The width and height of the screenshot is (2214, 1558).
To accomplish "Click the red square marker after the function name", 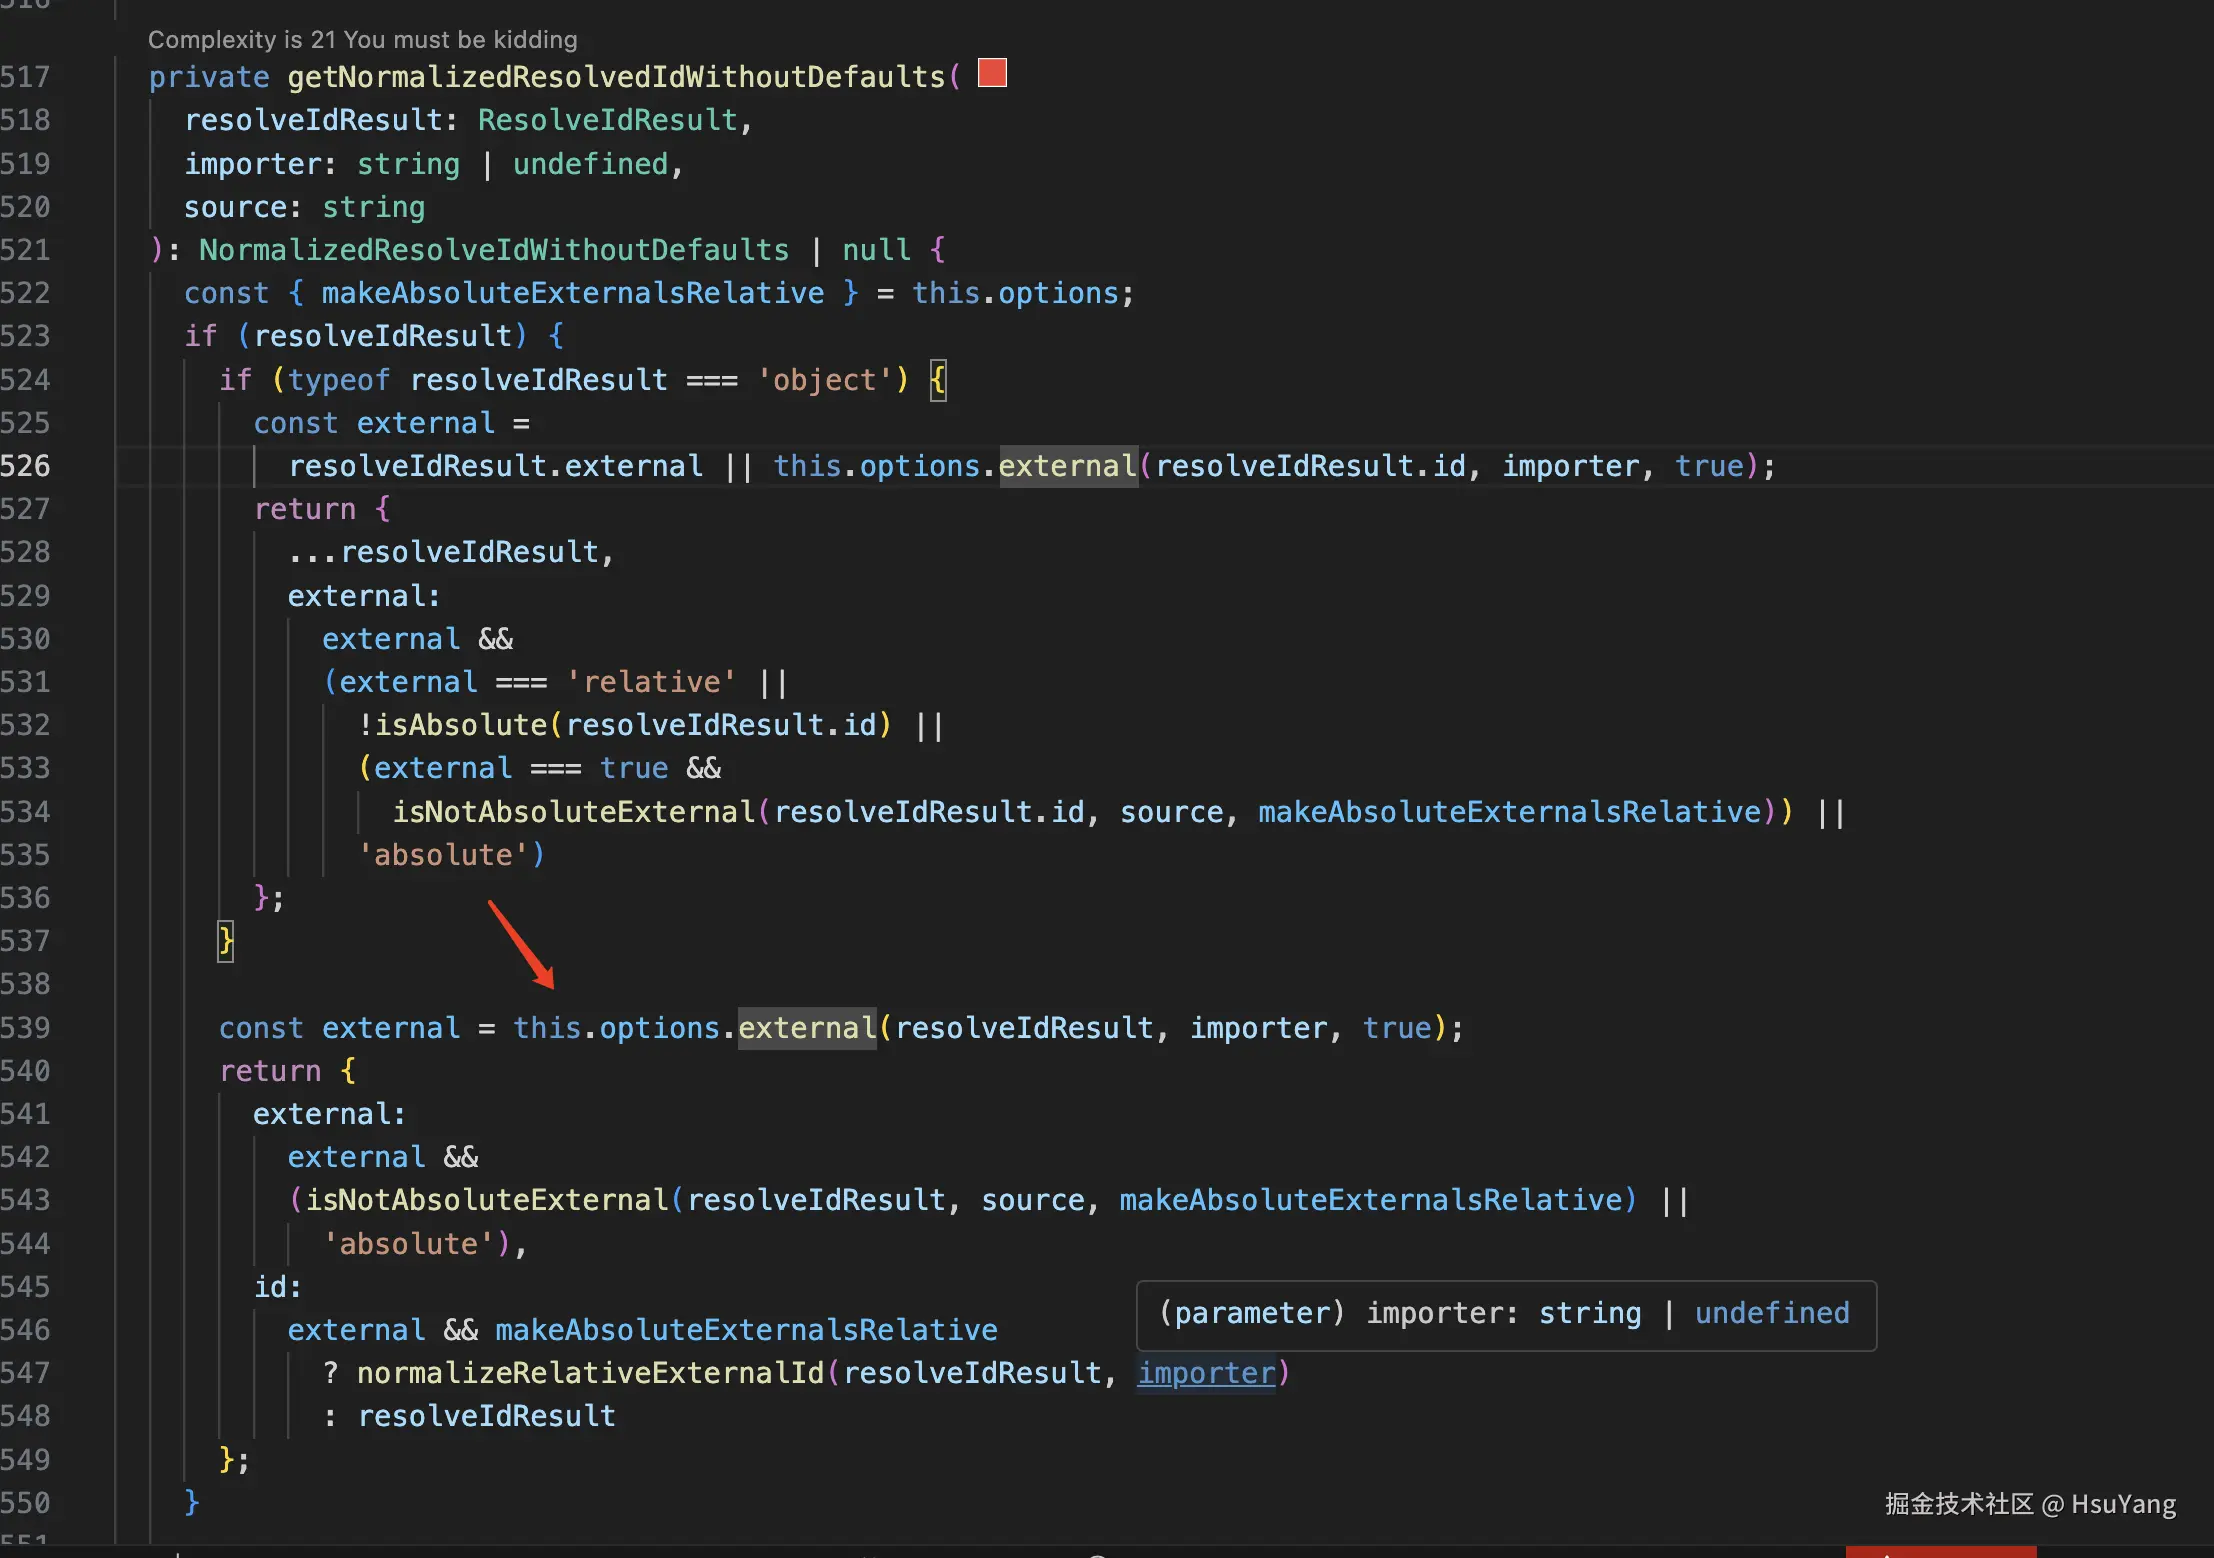I will point(991,73).
